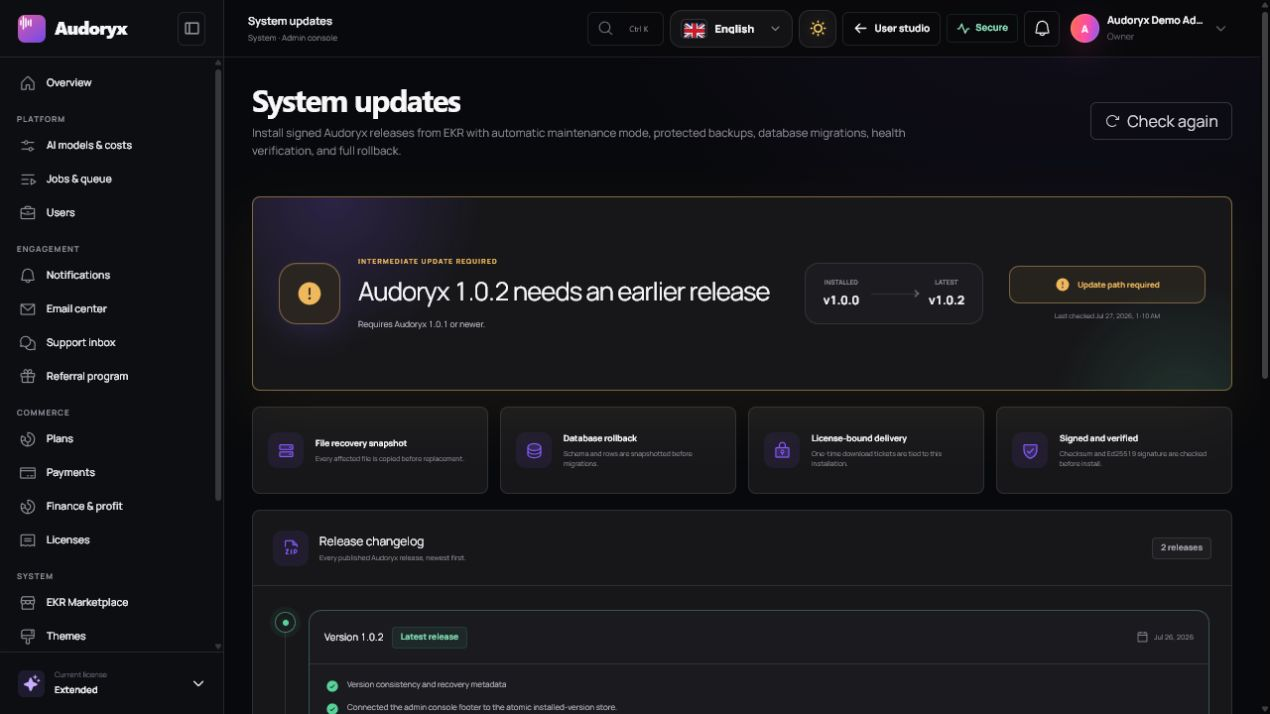
Task: Click the latest version v1.0.2 value
Action: (x=946, y=300)
